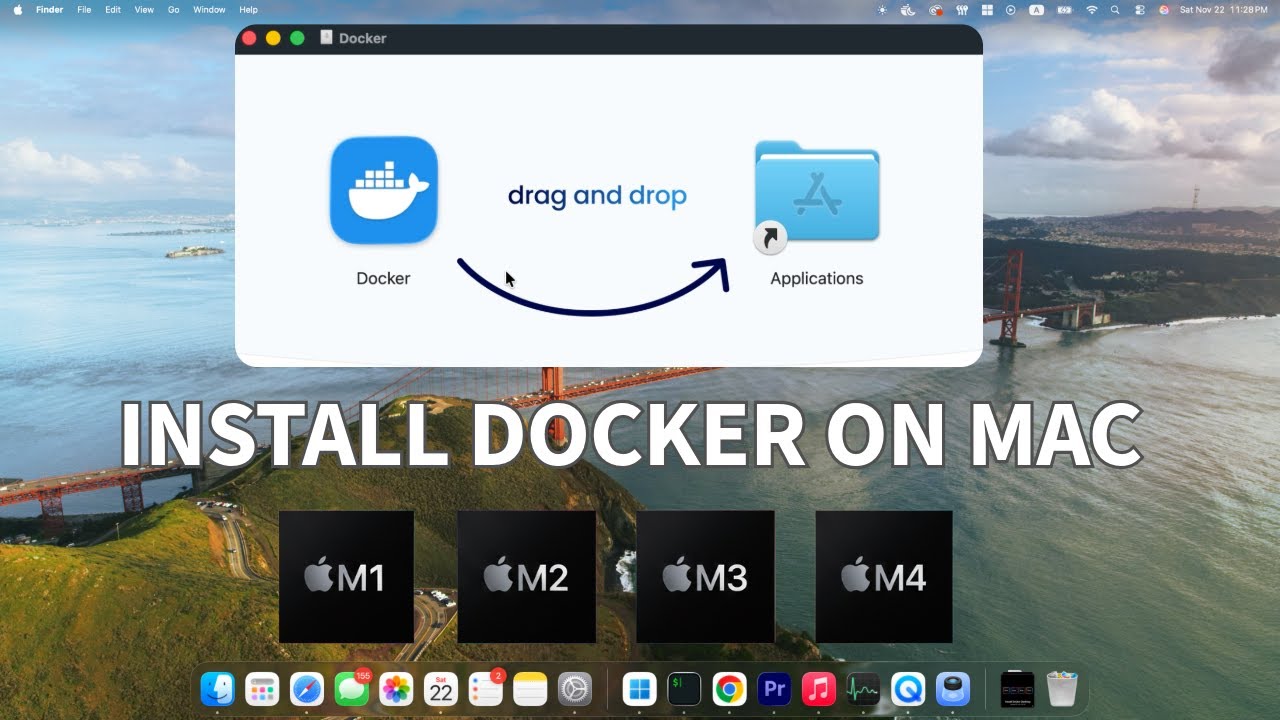Screen dimensions: 1280x720
Task: Open QuickTime Player in dock
Action: tap(908, 689)
